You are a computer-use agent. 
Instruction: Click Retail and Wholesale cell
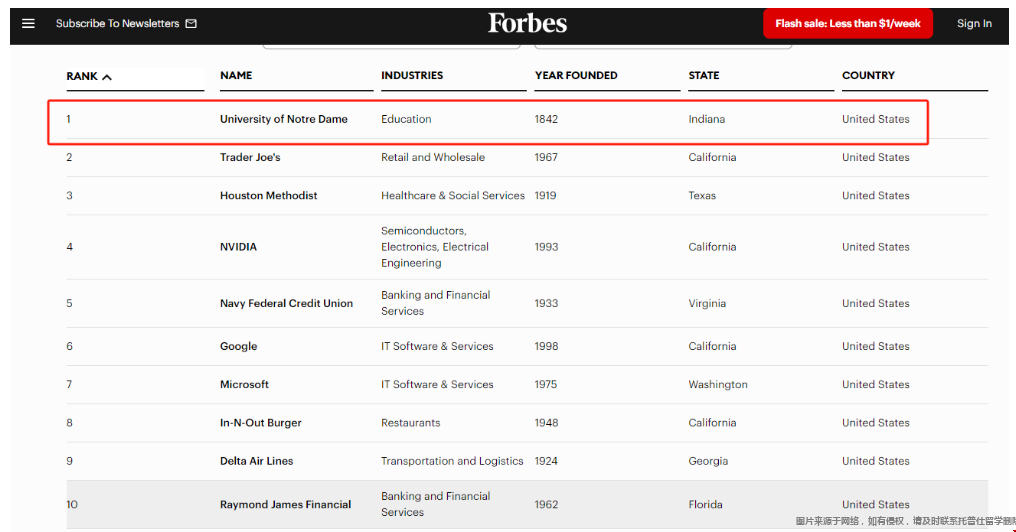[x=433, y=157]
